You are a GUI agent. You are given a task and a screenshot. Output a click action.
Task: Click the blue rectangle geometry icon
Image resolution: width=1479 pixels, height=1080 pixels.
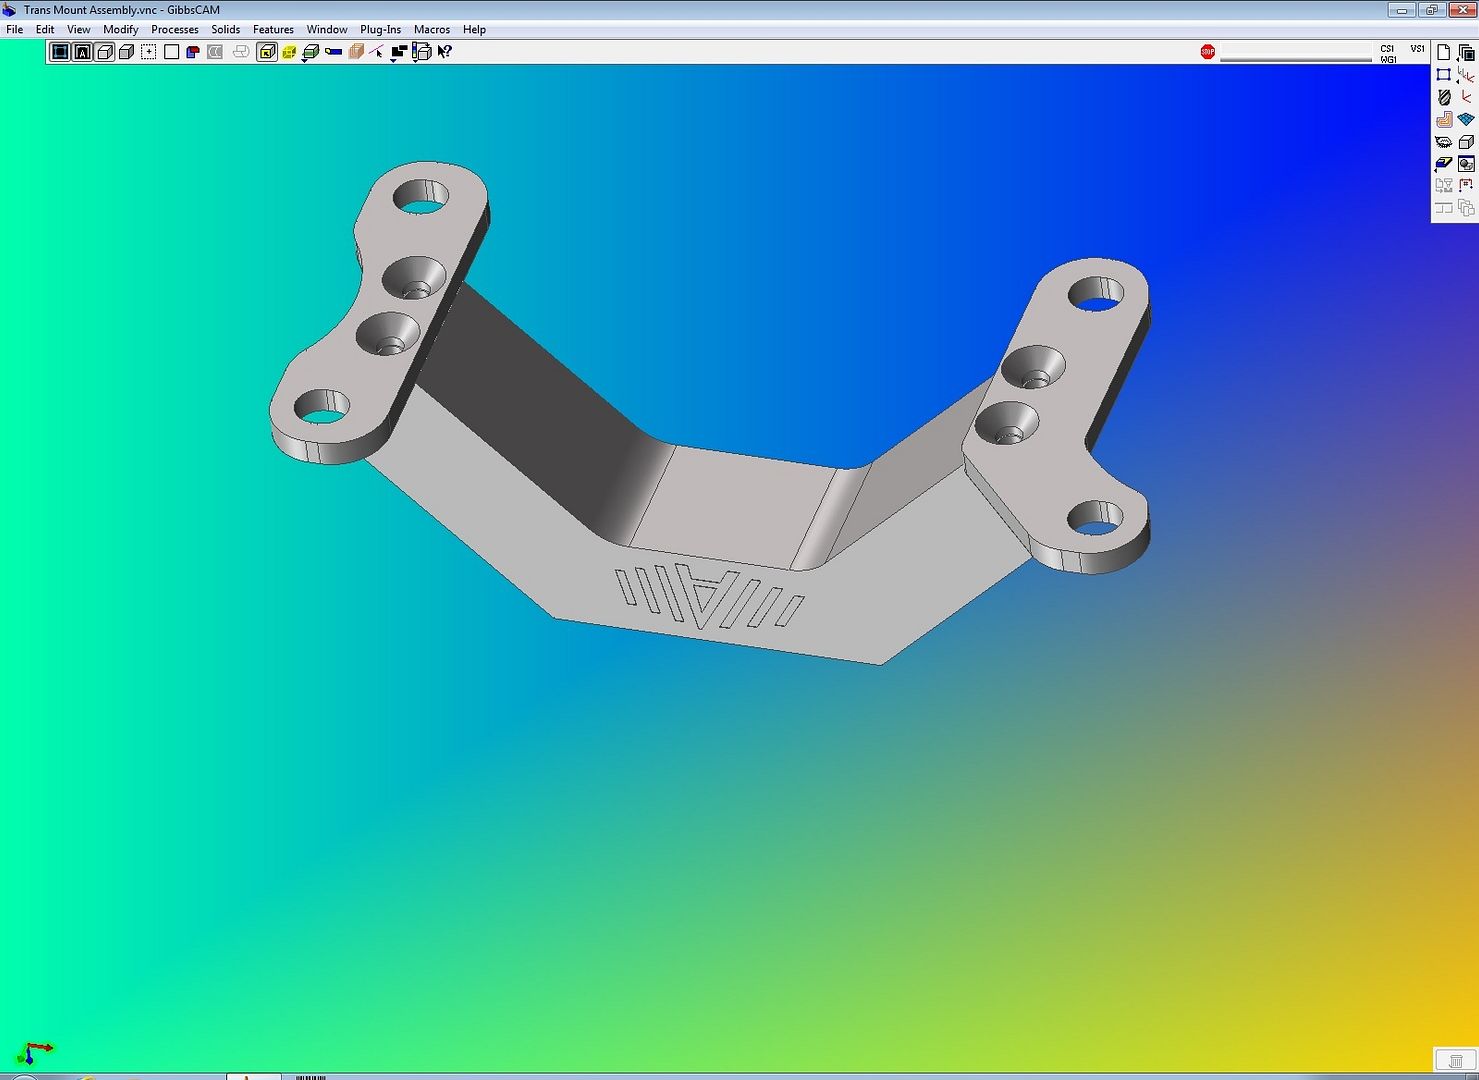coord(1444,75)
